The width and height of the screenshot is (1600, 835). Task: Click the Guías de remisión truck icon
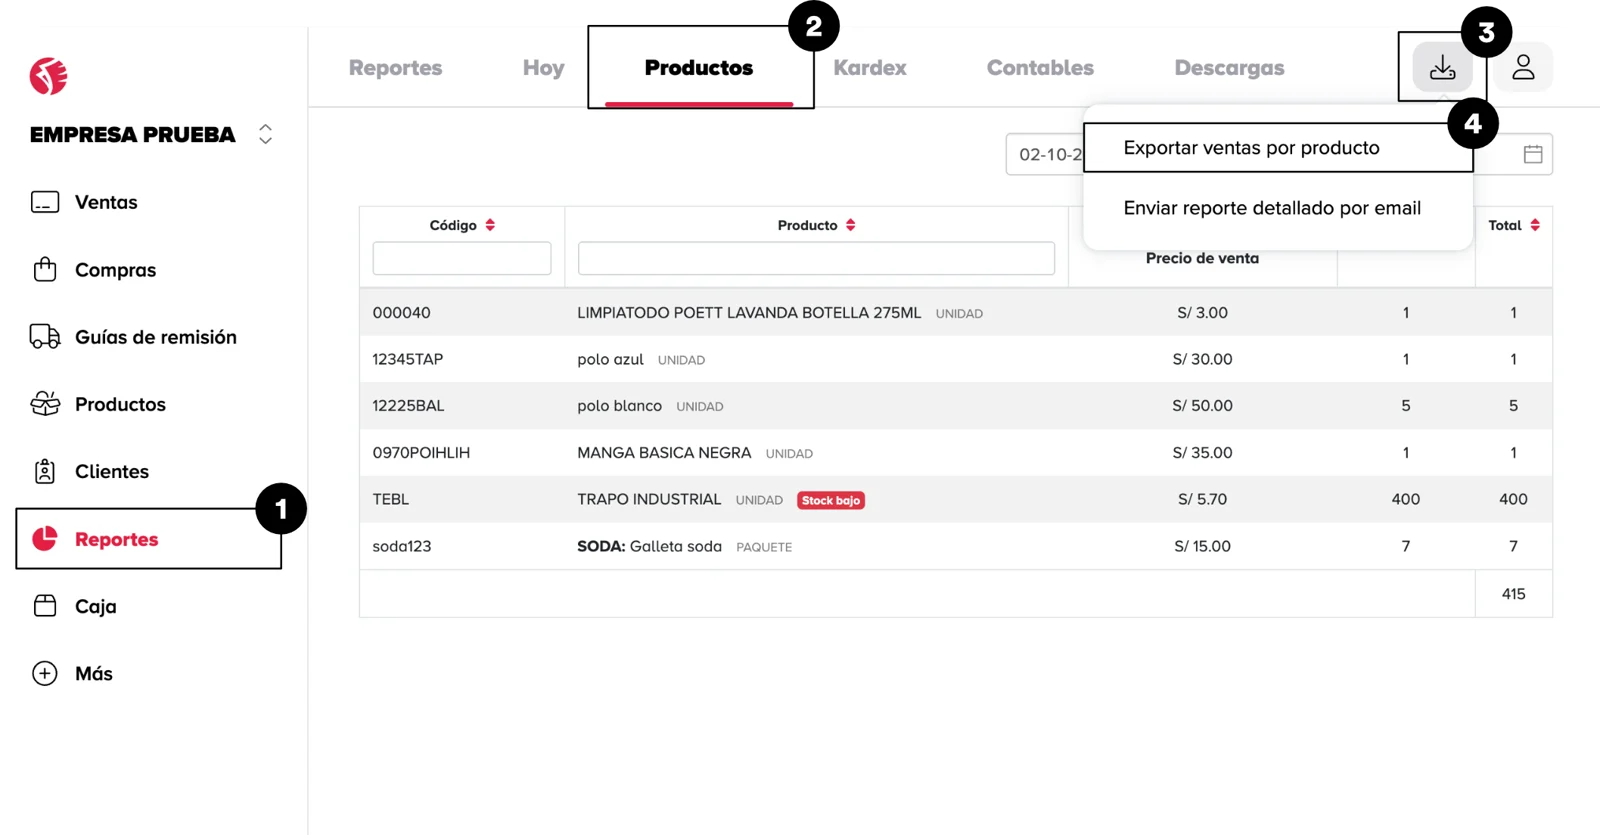[45, 337]
